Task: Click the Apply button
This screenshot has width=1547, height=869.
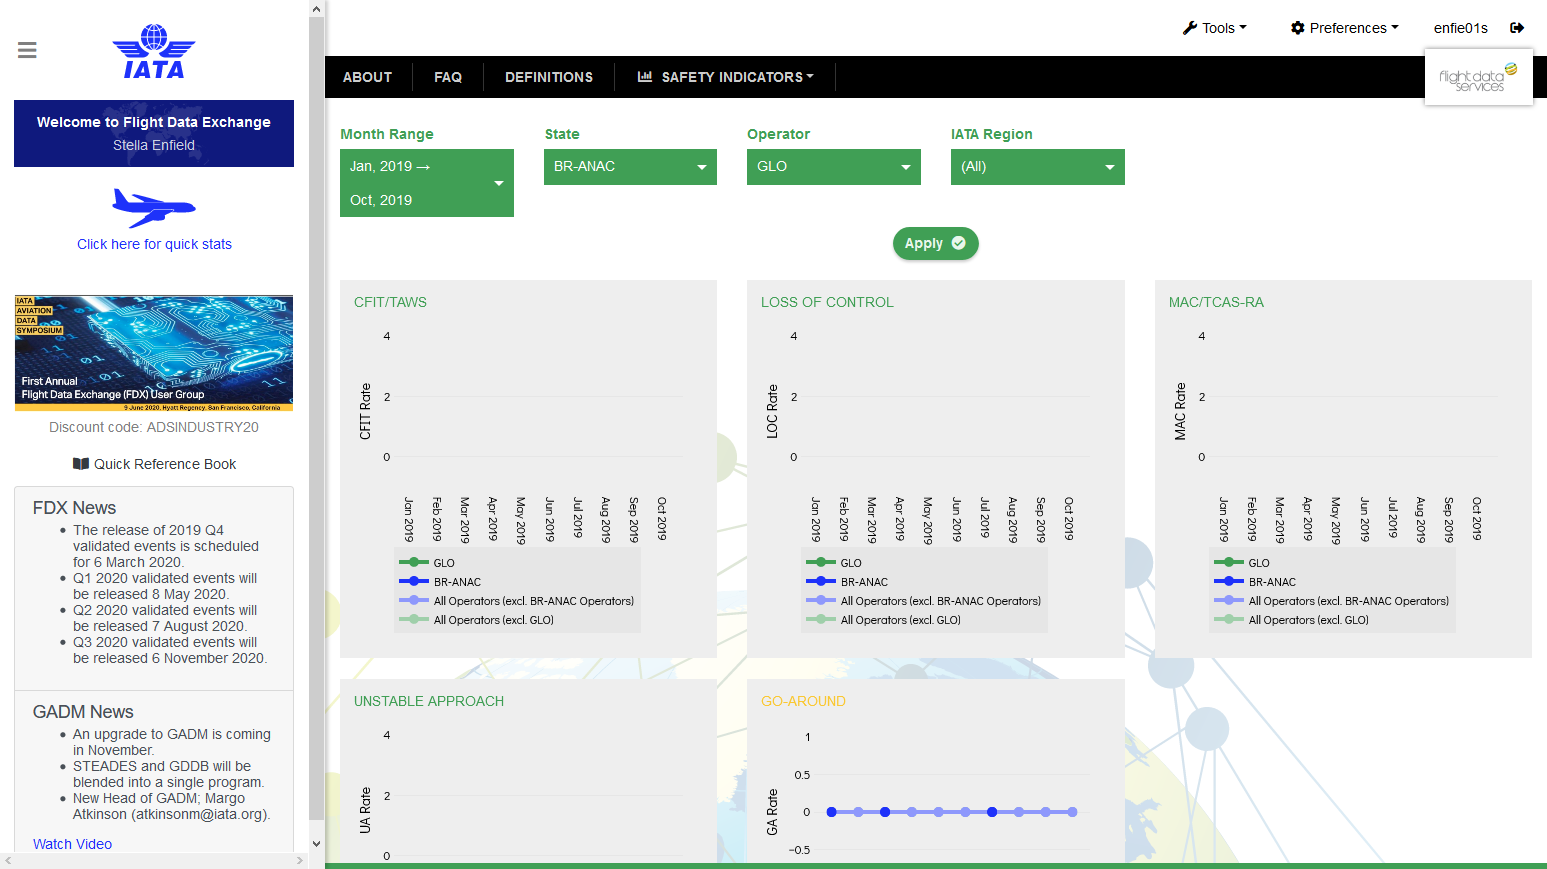Action: click(x=935, y=243)
